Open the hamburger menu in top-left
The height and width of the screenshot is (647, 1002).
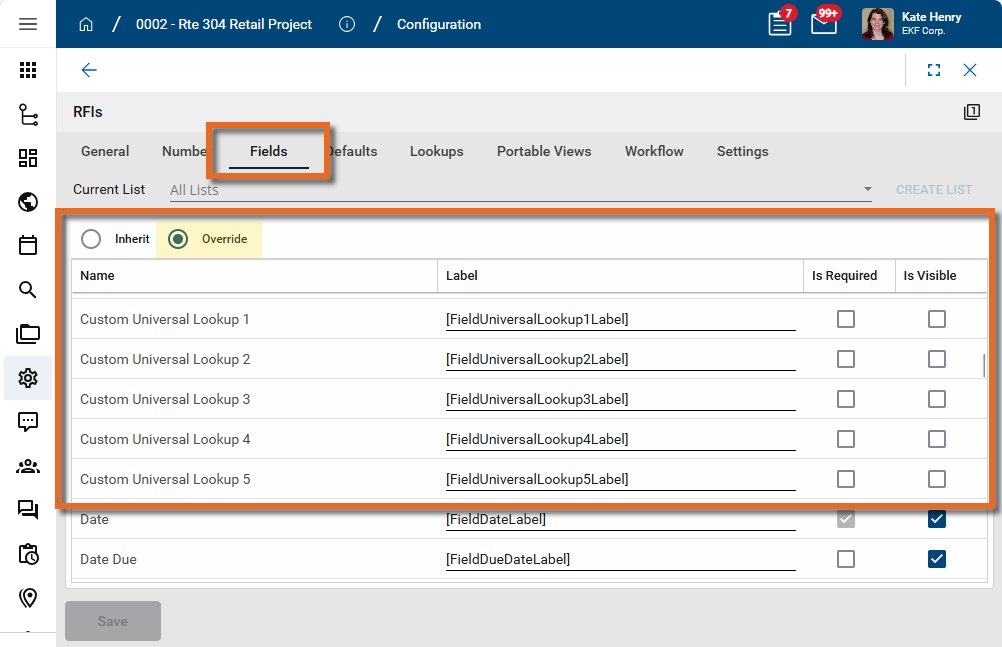pos(28,24)
